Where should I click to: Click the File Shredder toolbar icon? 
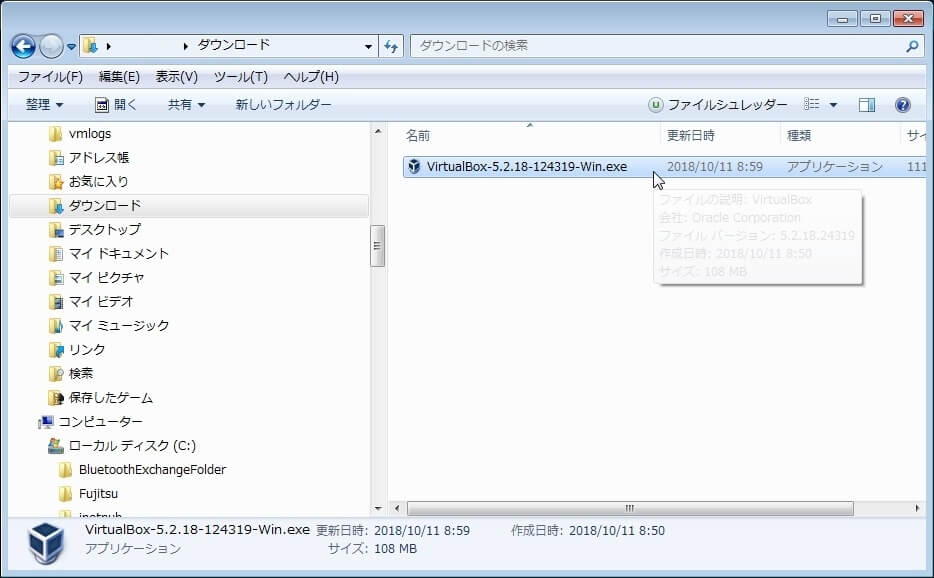[x=656, y=105]
